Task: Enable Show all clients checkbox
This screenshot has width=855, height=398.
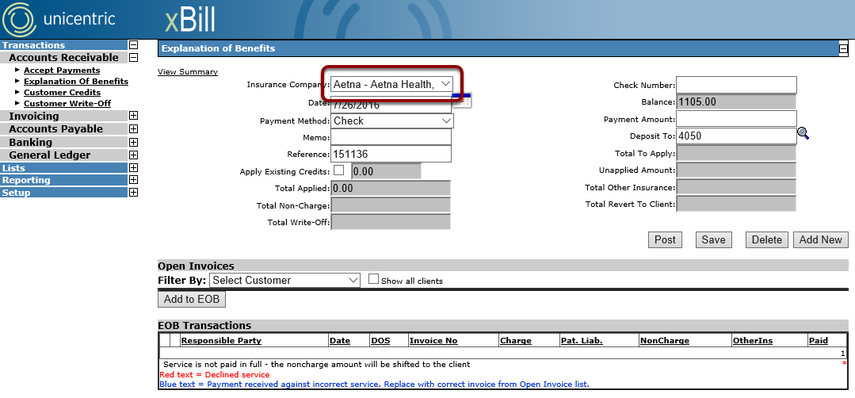Action: click(x=373, y=279)
